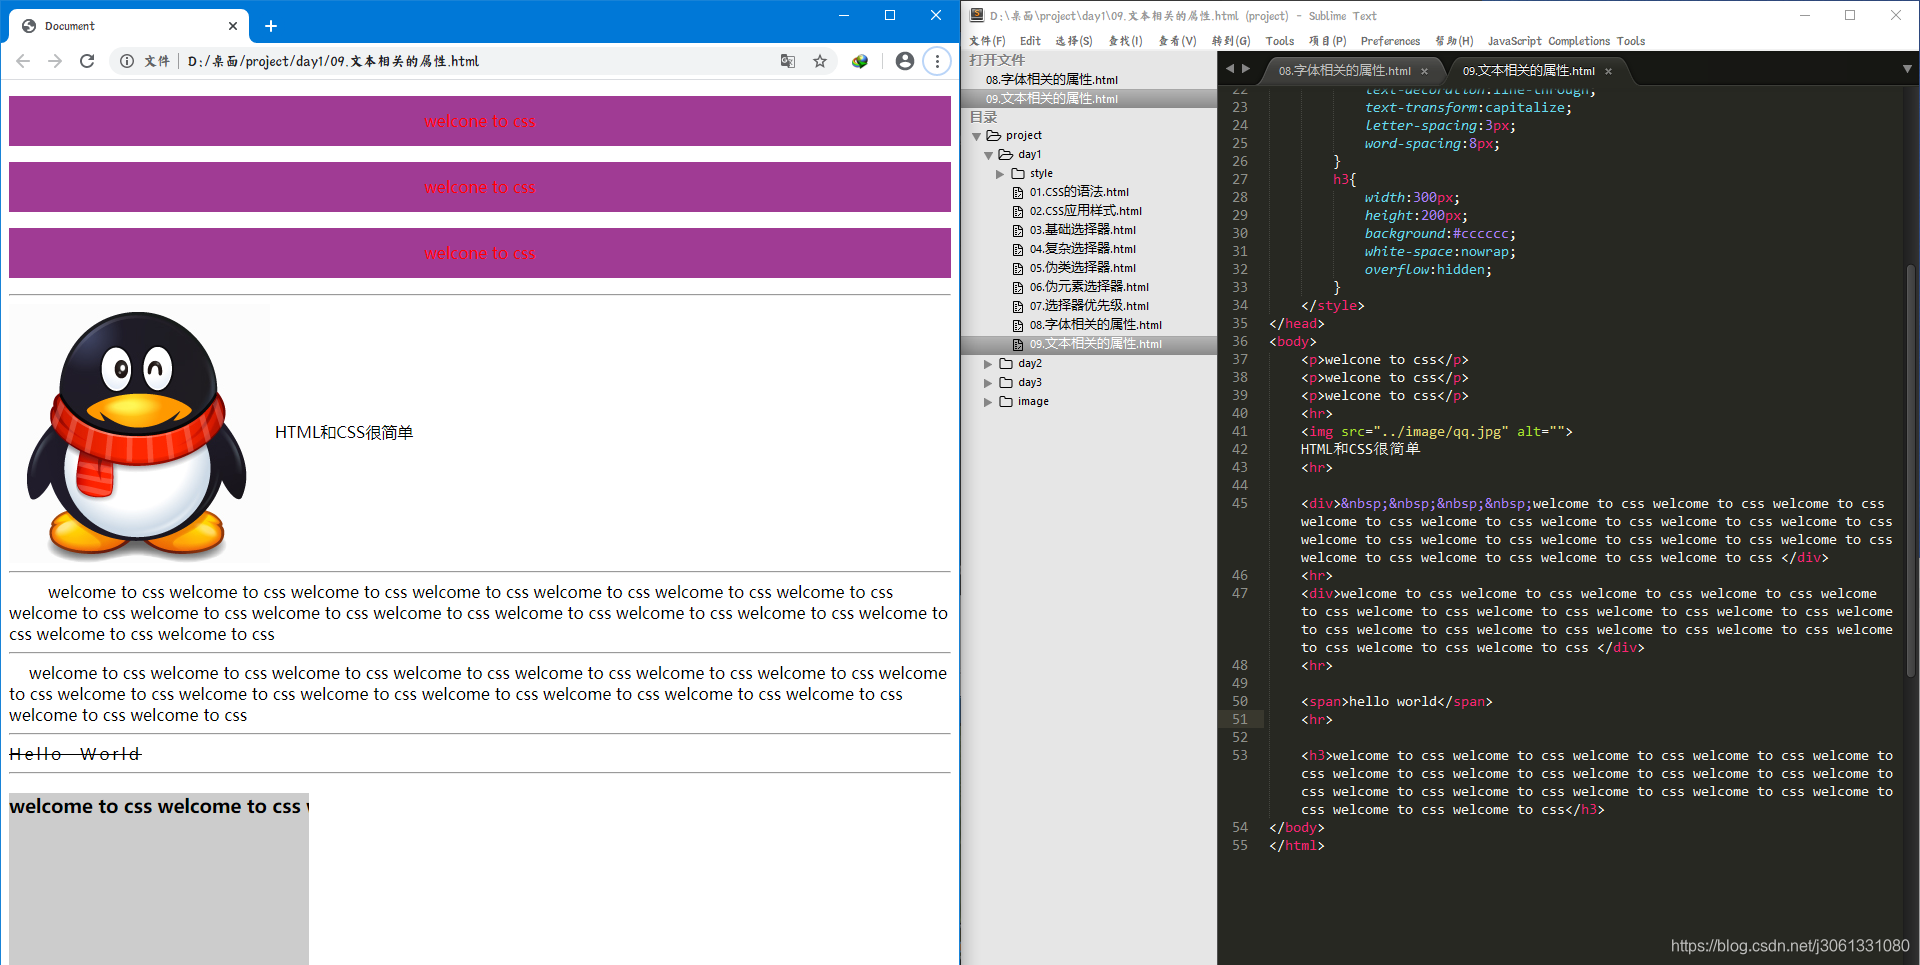
Task: Open the 项目(P) menu
Action: pyautogui.click(x=1328, y=41)
